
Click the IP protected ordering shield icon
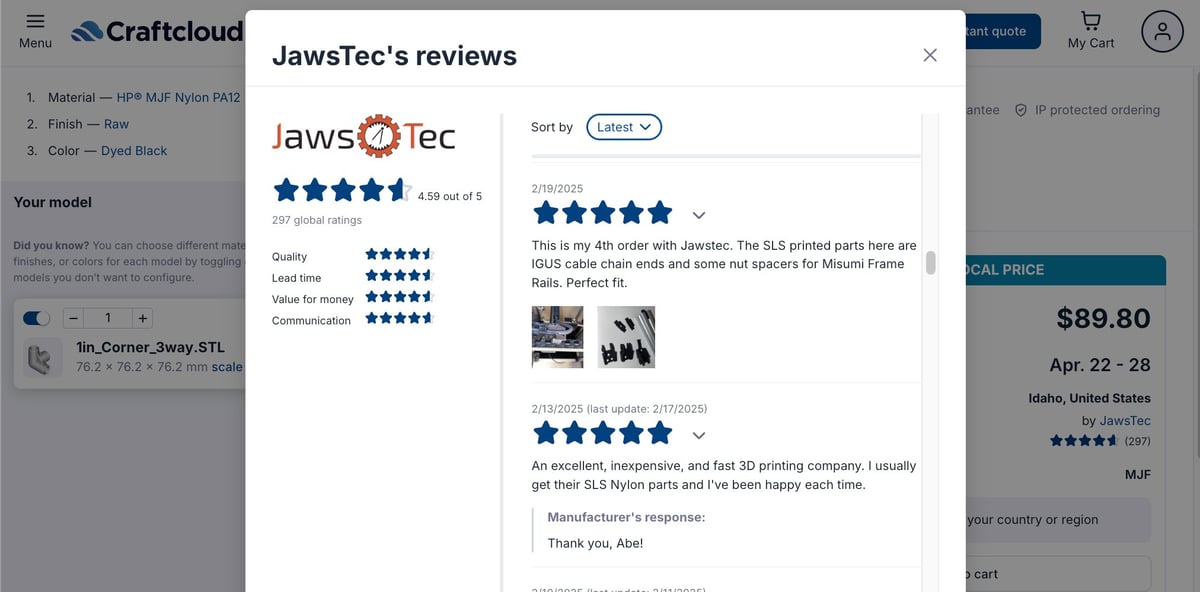[1021, 110]
